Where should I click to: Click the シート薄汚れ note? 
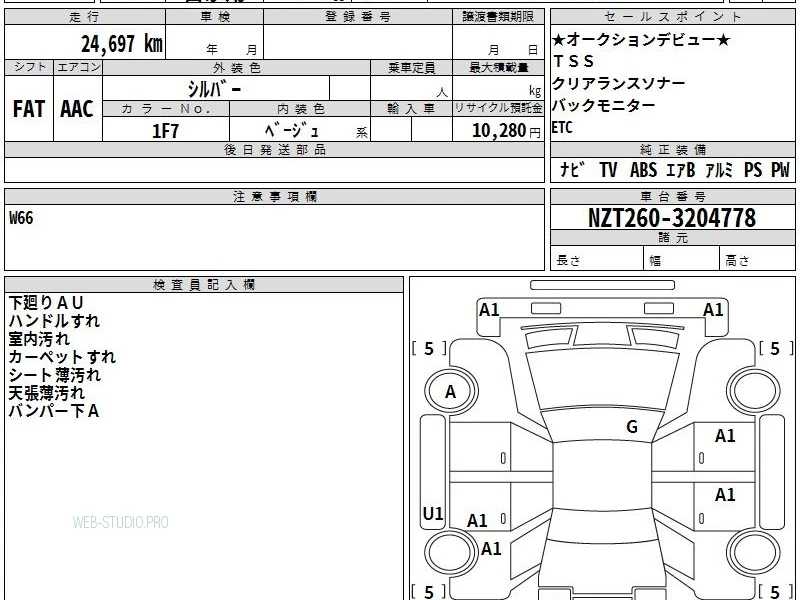point(55,375)
